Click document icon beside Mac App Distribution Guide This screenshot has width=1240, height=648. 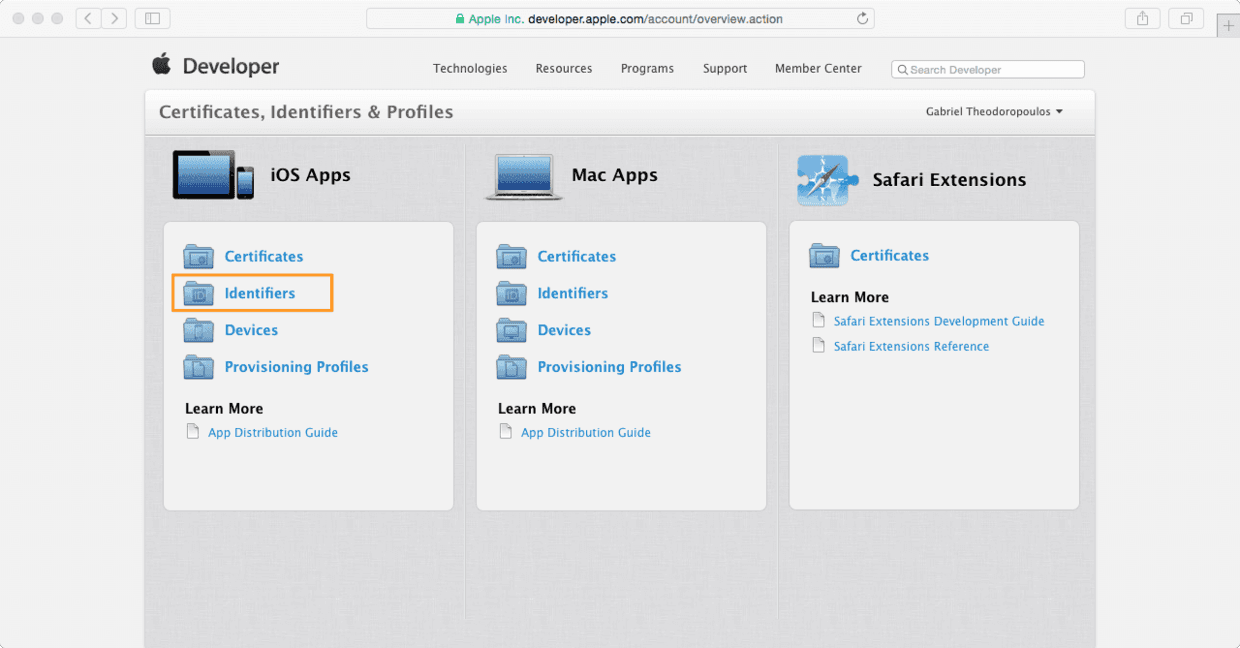[506, 432]
